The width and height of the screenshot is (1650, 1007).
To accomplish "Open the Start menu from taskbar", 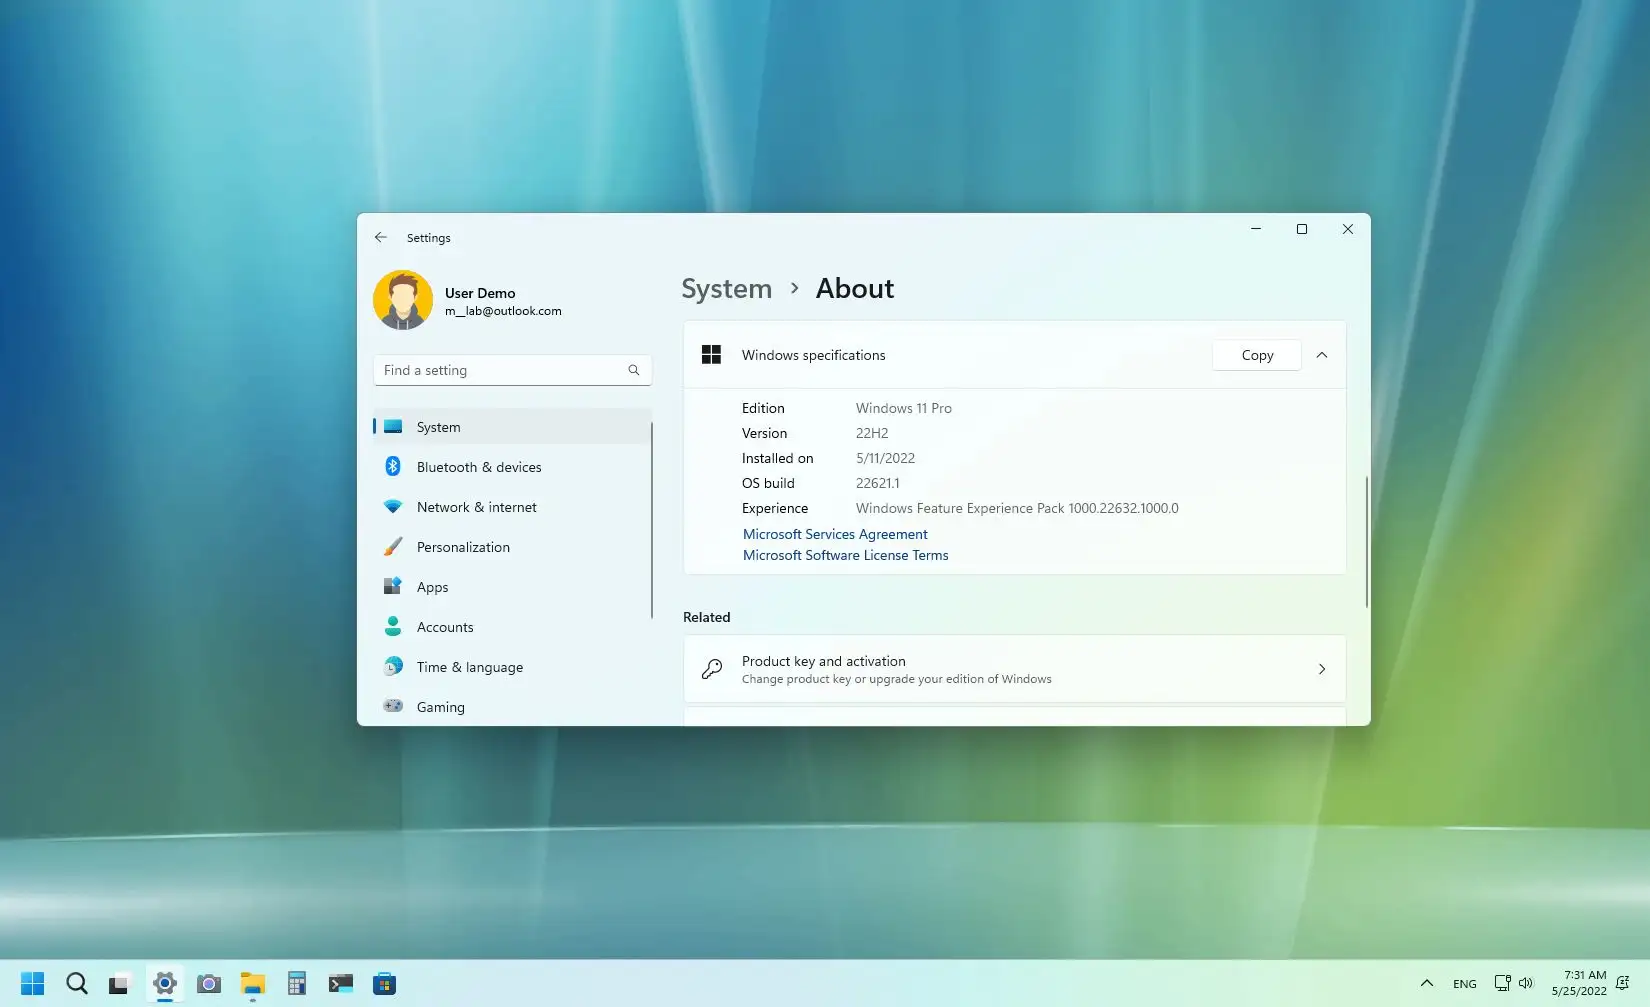I will pos(32,984).
